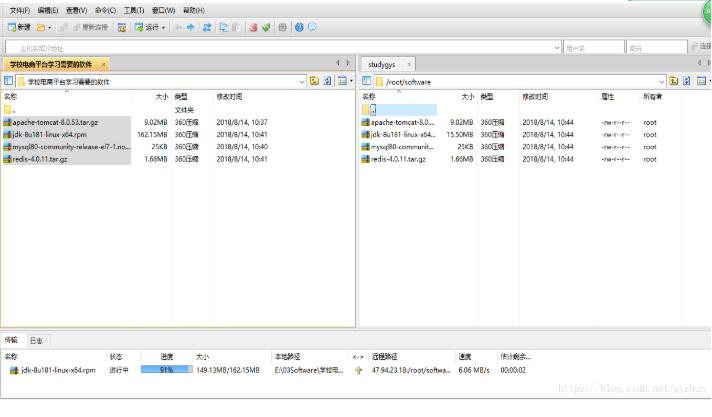Click the synchronize arrows toolbar icon
The image size is (712, 417).
pos(207,27)
